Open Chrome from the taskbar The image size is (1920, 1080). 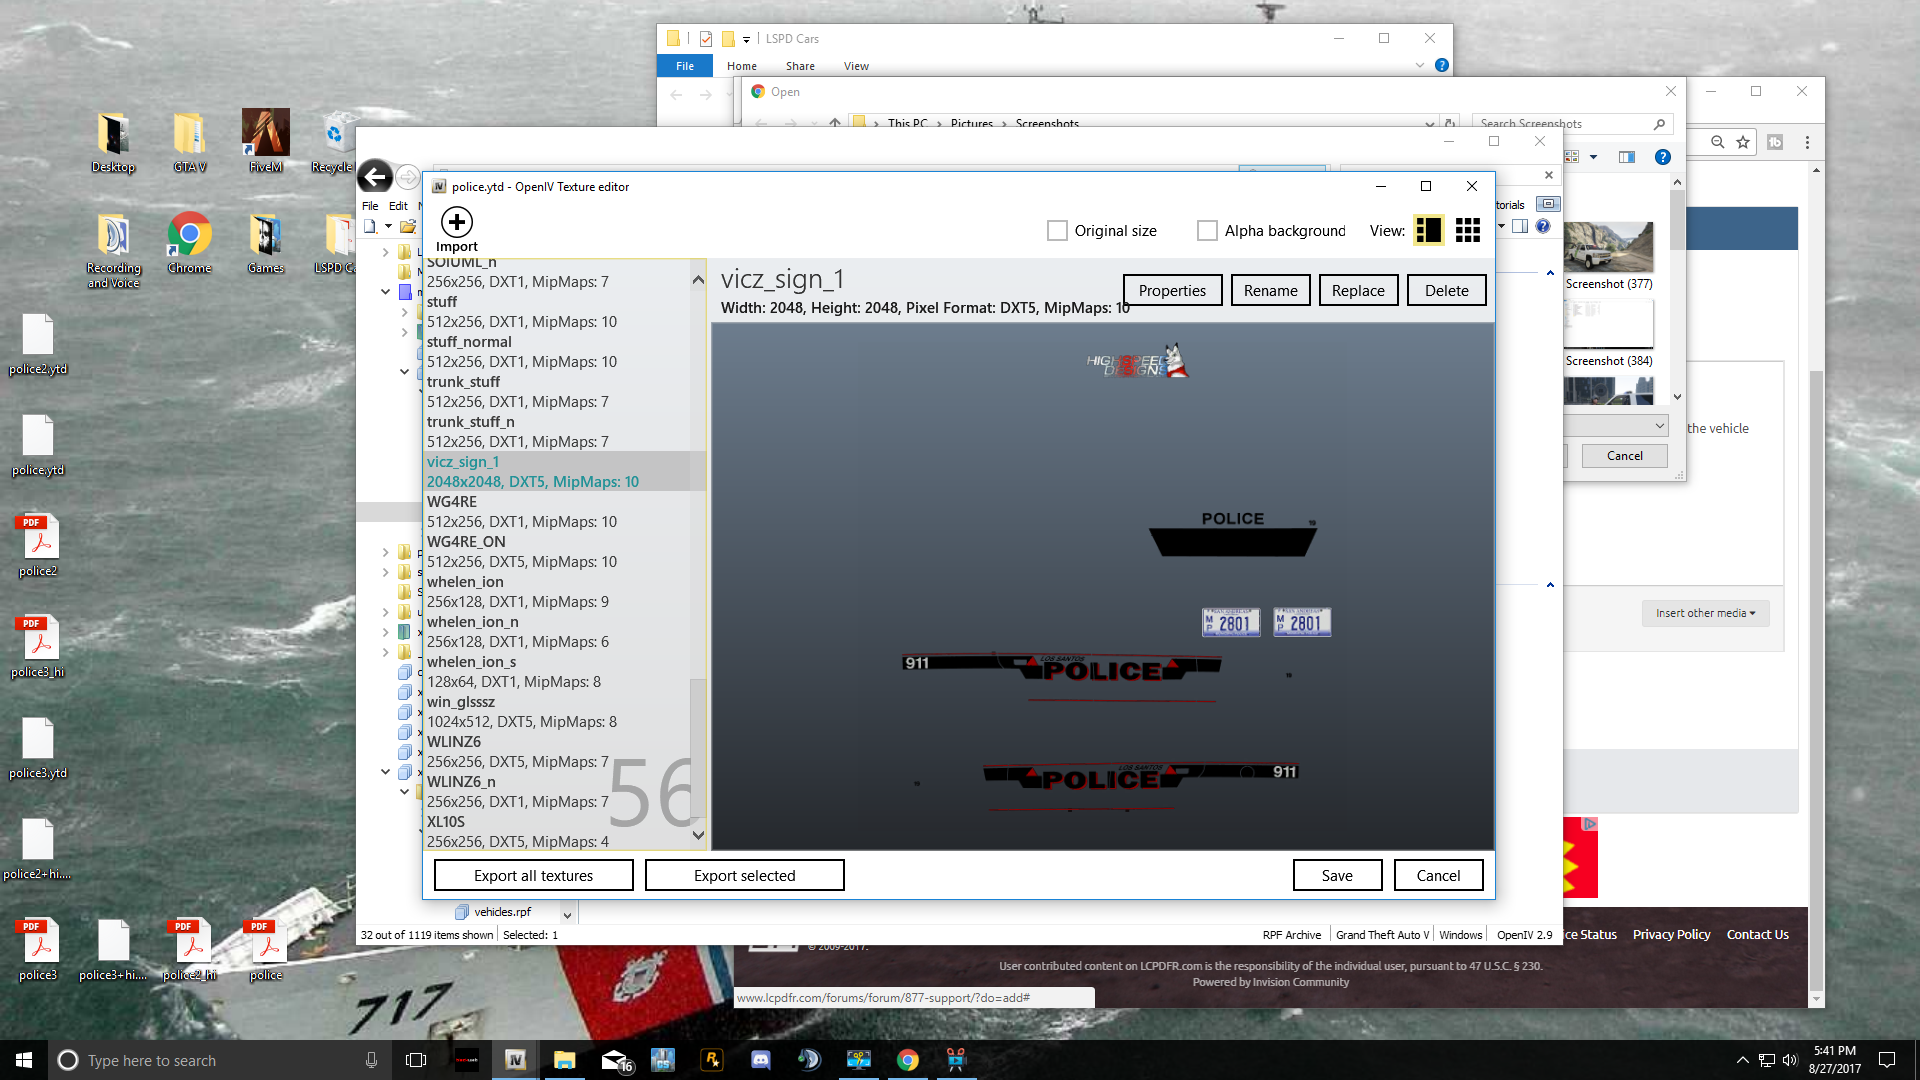(x=908, y=1060)
